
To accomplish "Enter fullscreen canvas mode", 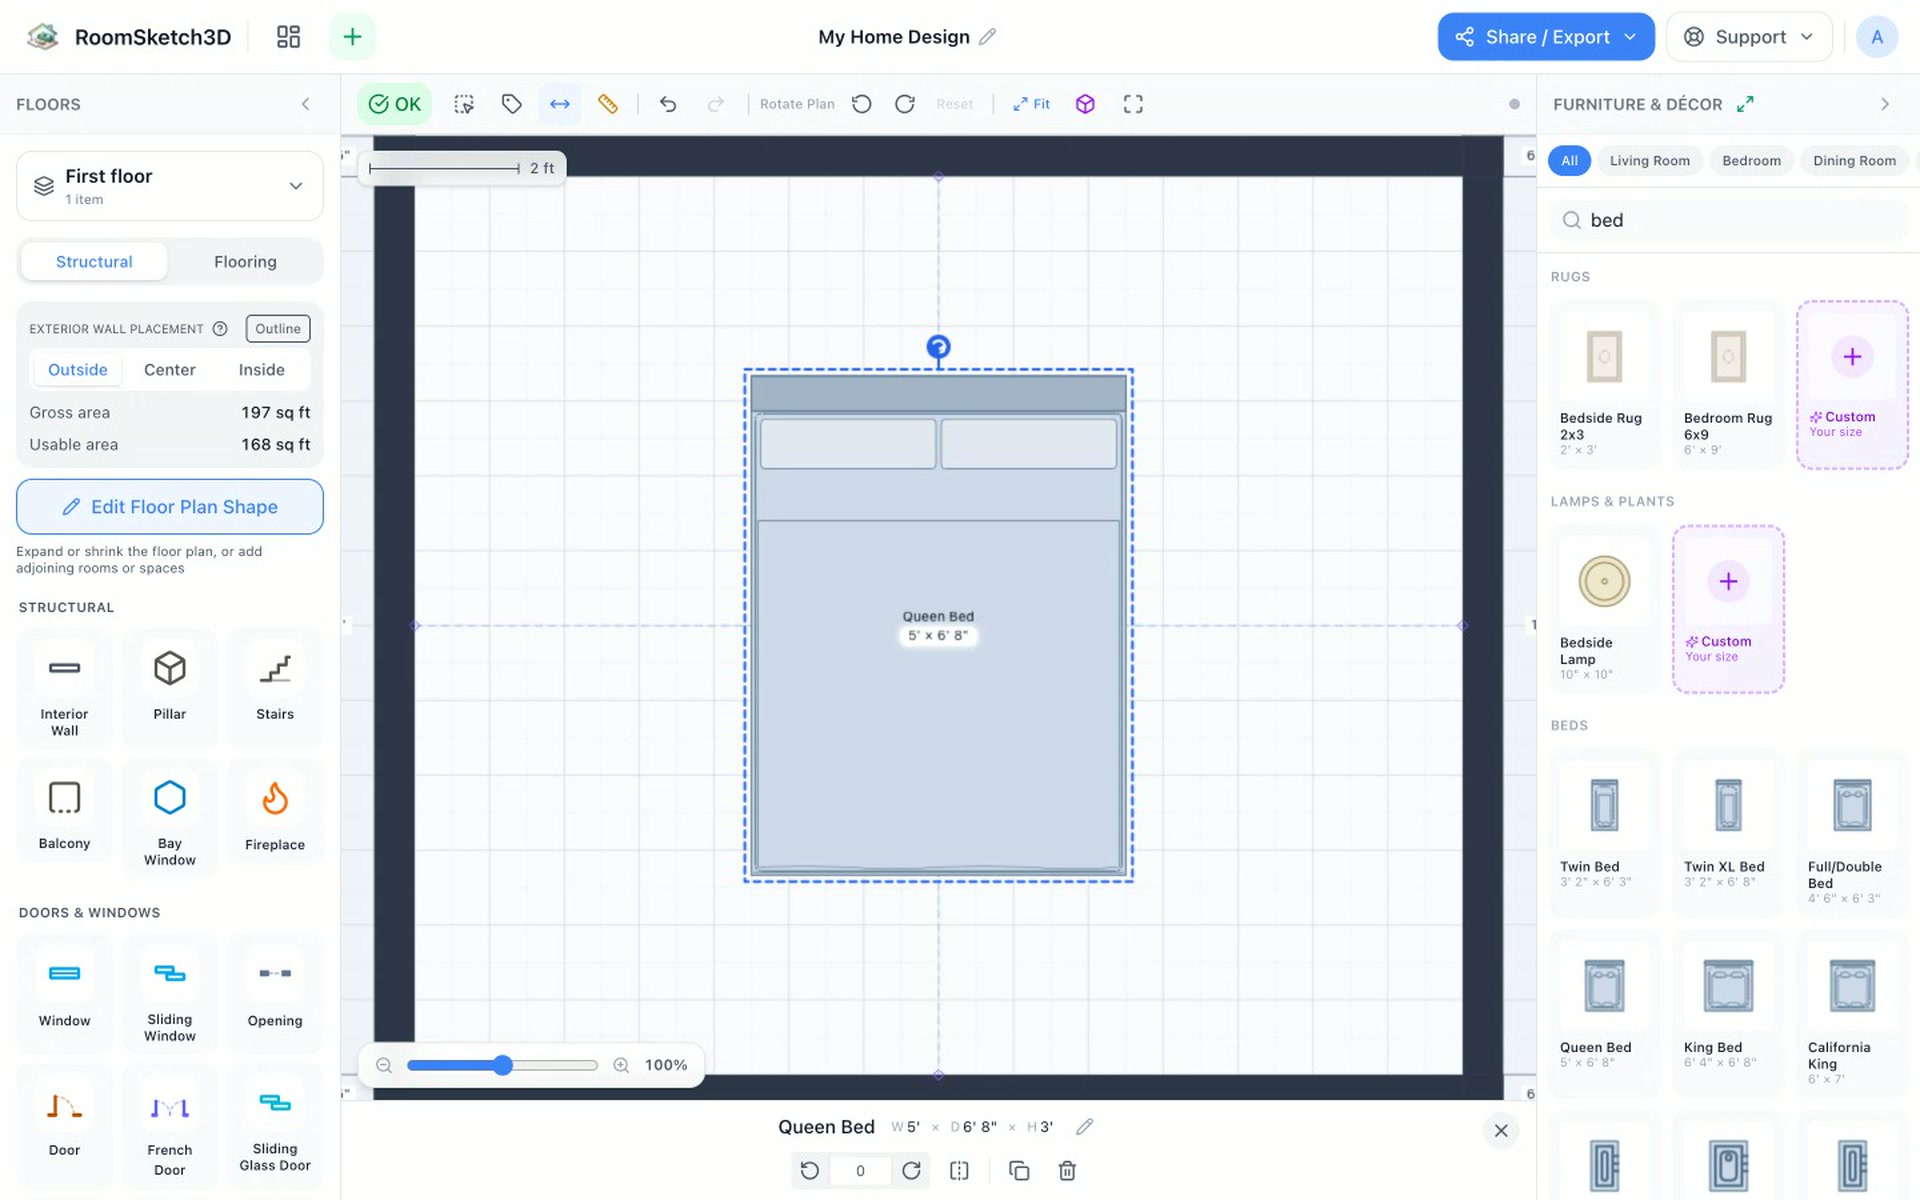I will point(1133,104).
